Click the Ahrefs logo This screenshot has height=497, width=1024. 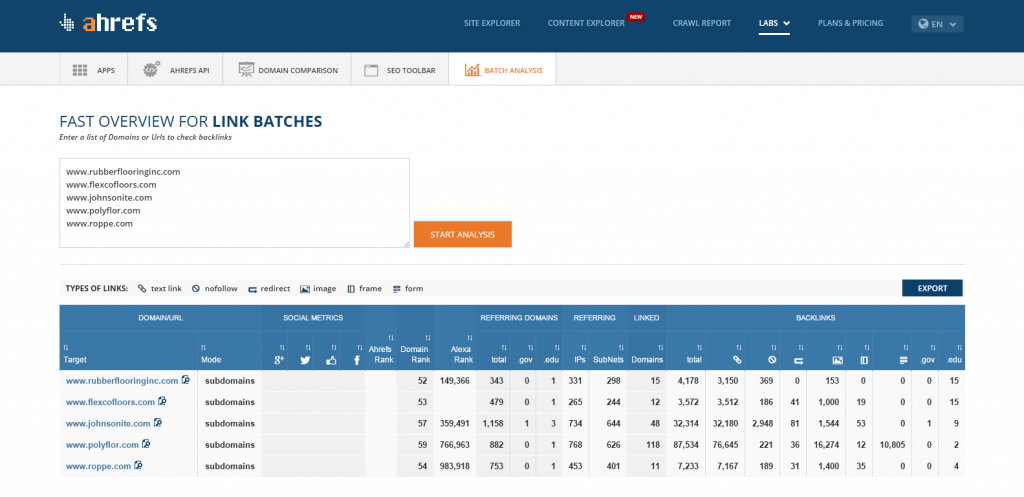click(108, 23)
